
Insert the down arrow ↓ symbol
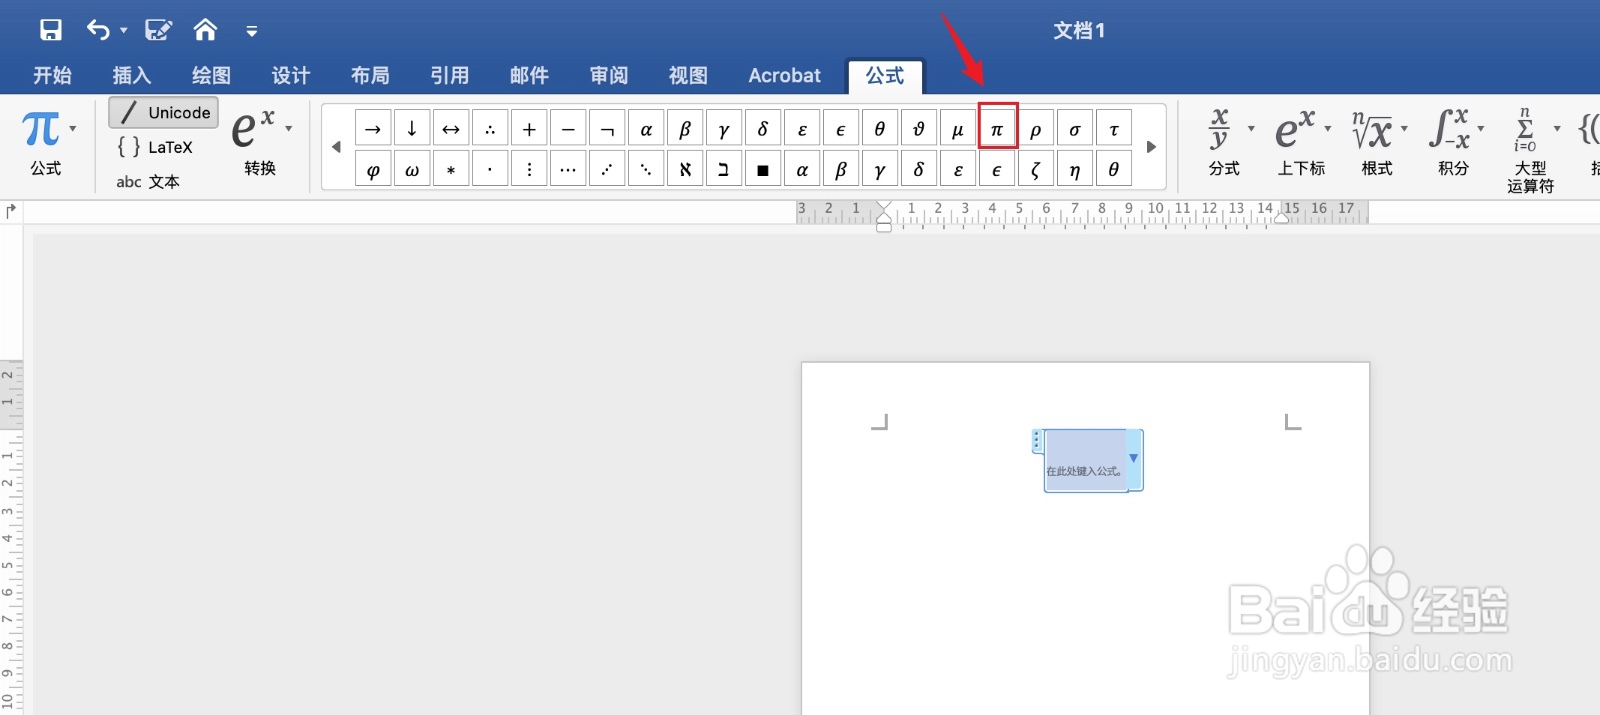412,129
